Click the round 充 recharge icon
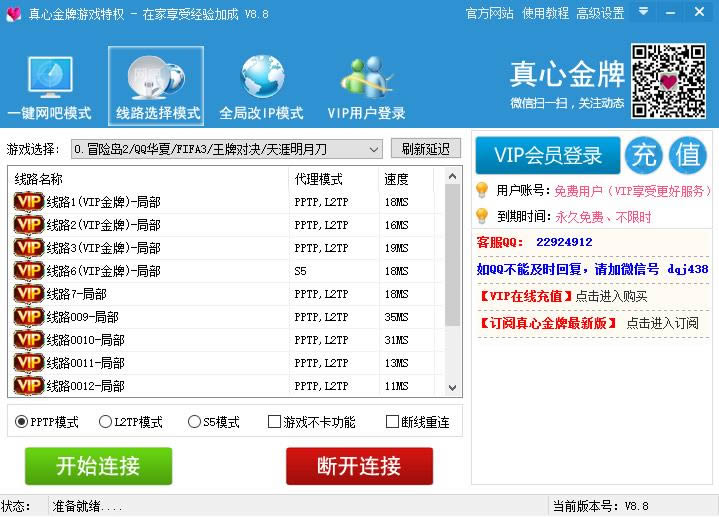The width and height of the screenshot is (719, 517). (x=644, y=155)
